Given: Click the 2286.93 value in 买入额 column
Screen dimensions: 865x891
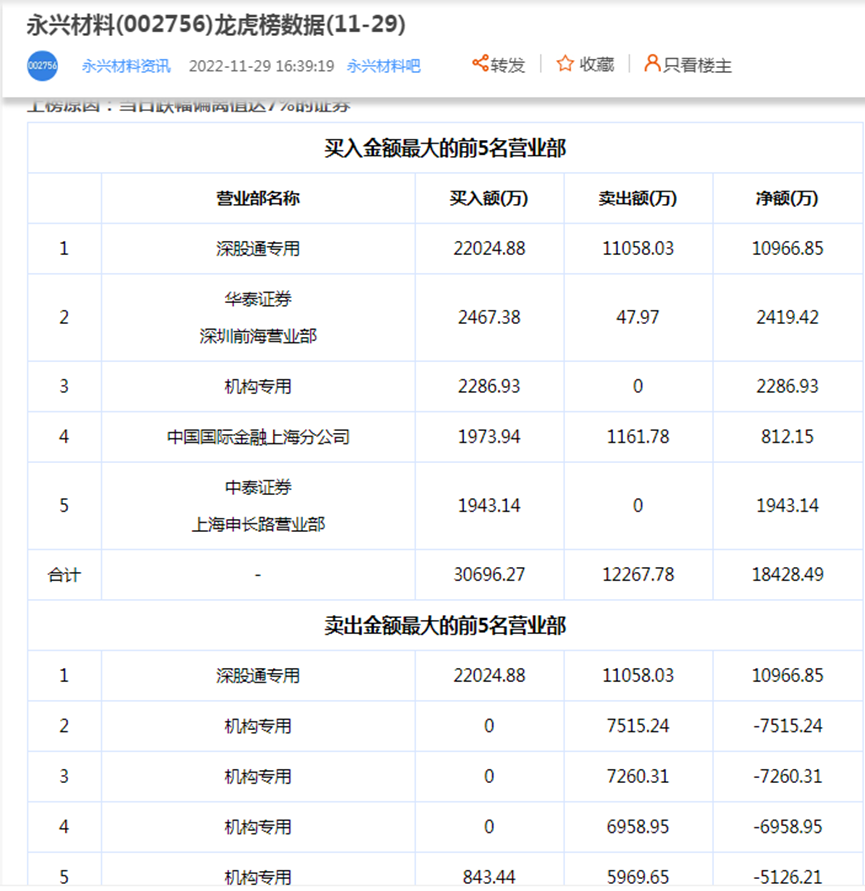Looking at the screenshot, I should [x=489, y=386].
